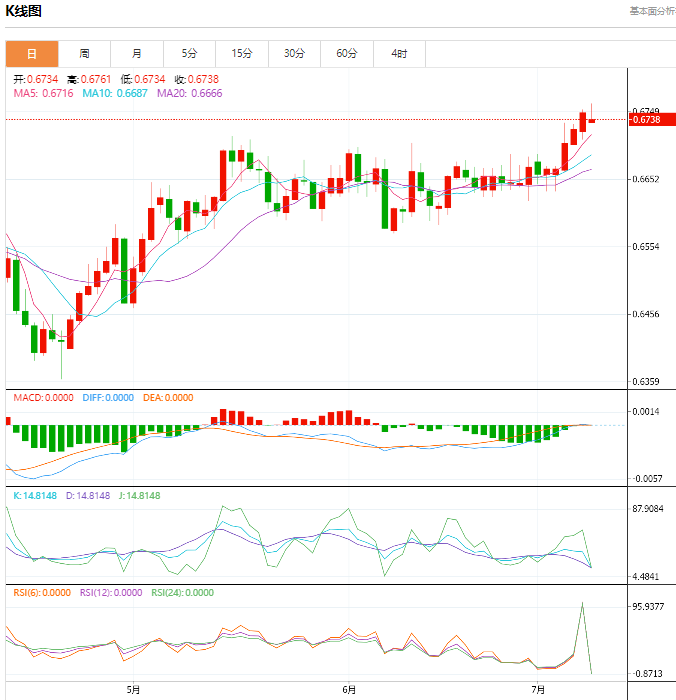Click the DIFF value label
This screenshot has height=700, width=676.
pos(108,398)
